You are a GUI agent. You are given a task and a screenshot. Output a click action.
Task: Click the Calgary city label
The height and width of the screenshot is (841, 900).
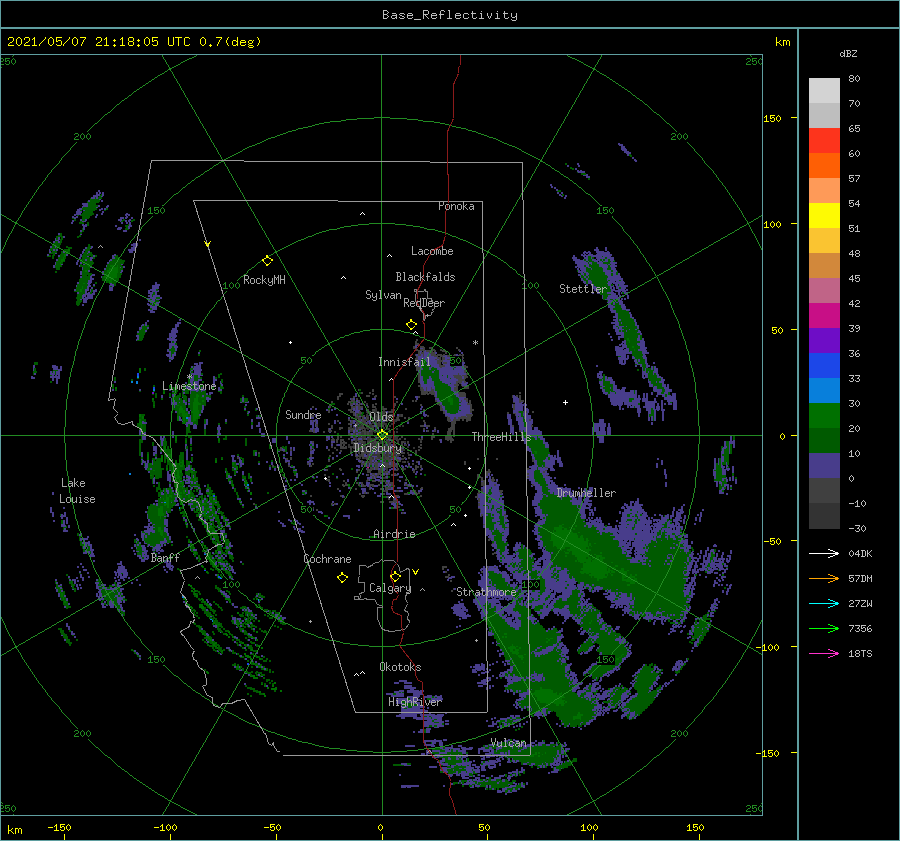point(390,588)
